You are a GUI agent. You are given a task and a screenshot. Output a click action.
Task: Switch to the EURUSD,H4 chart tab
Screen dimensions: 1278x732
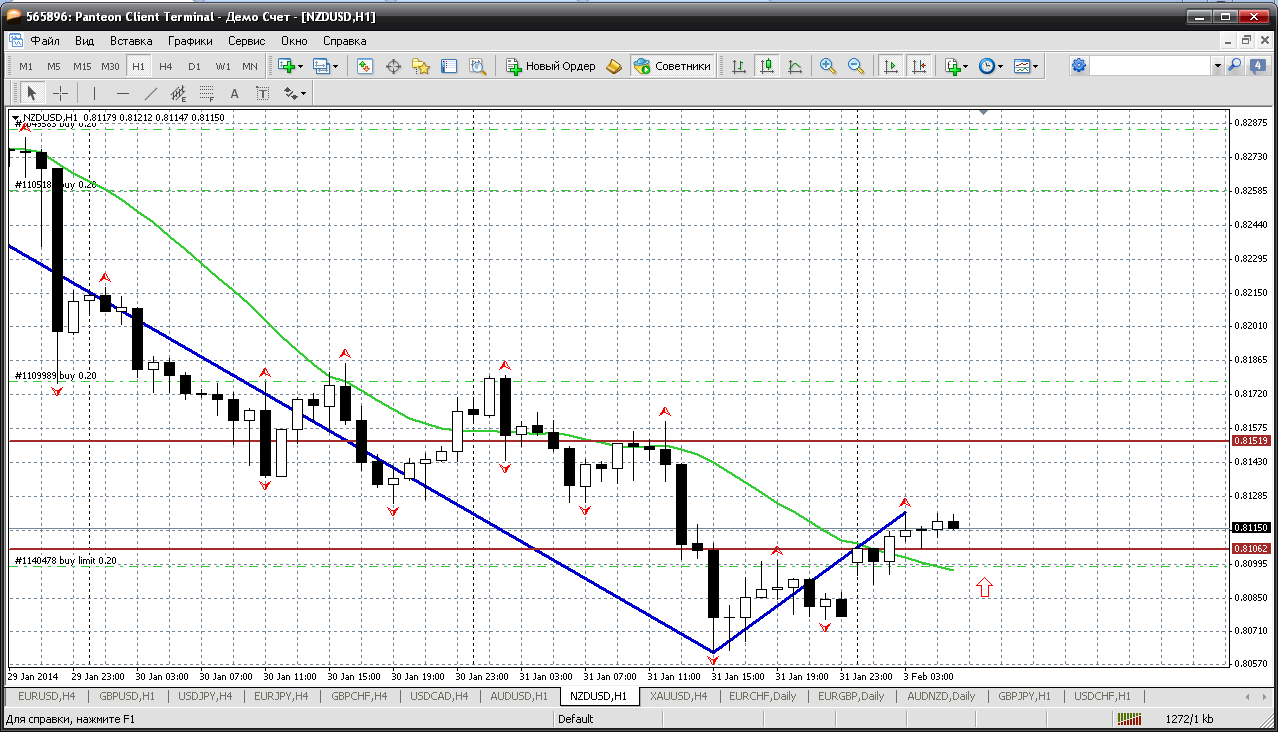pos(46,696)
